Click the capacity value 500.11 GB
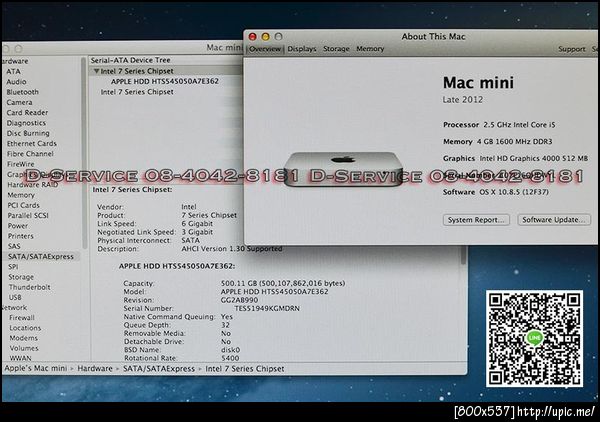This screenshot has width=600, height=422. point(283,284)
